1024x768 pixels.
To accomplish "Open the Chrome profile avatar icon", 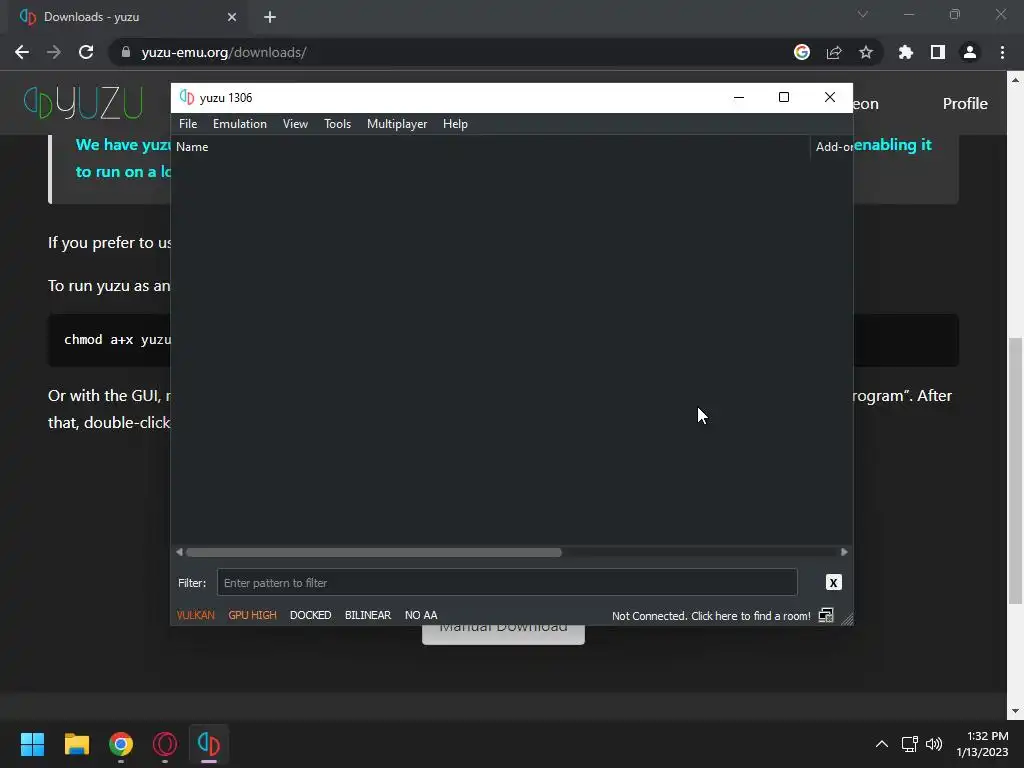I will [970, 52].
